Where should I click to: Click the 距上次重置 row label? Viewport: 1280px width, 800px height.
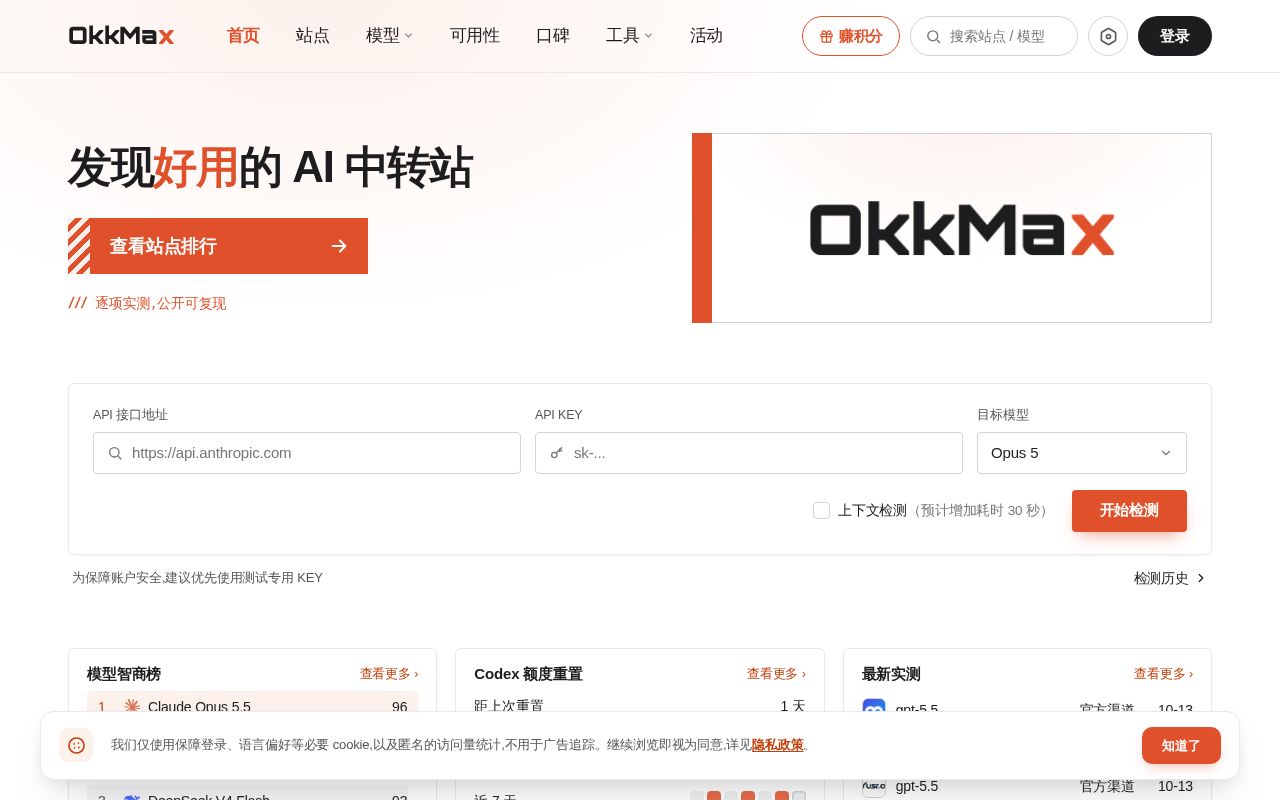click(509, 705)
